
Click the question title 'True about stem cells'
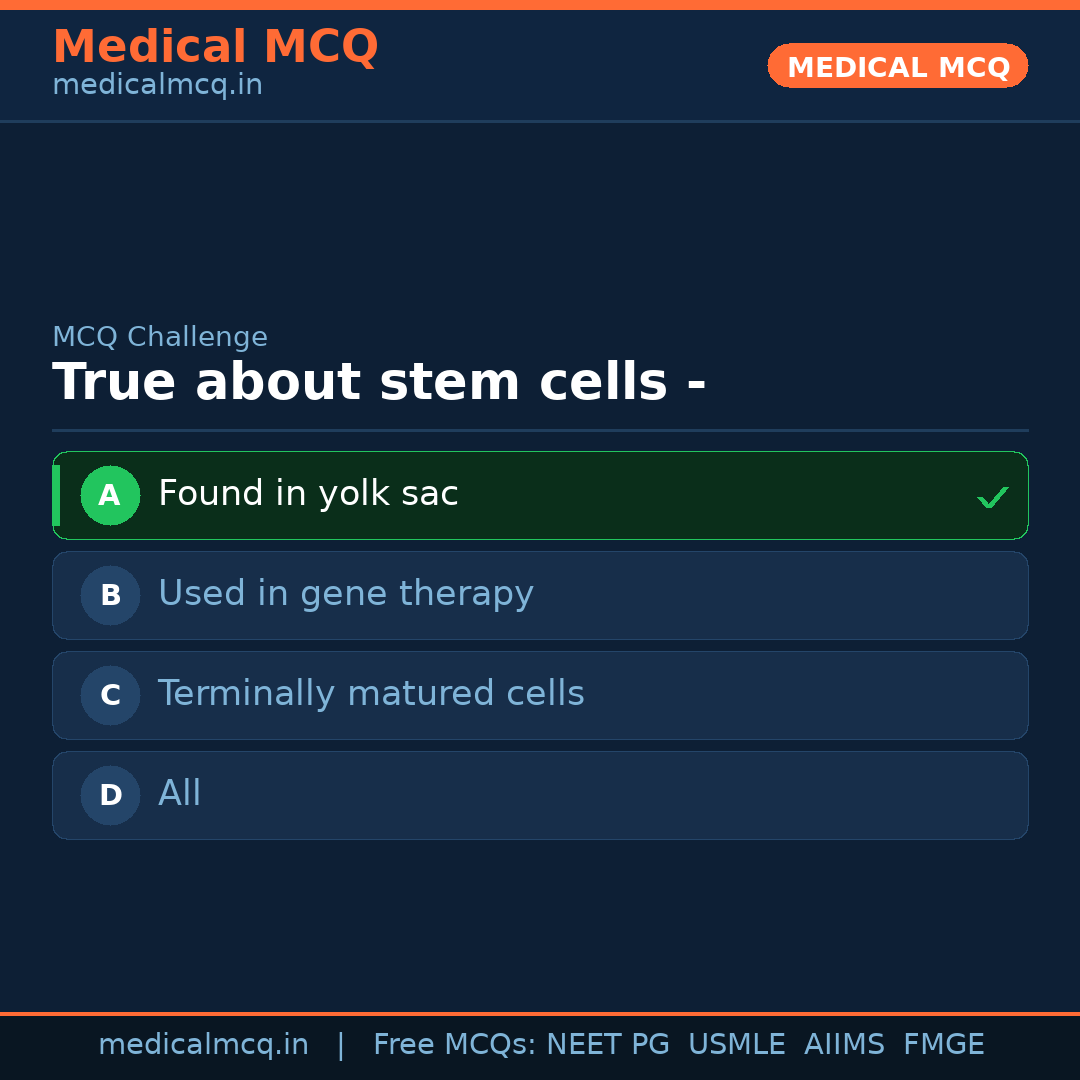pyautogui.click(x=378, y=381)
